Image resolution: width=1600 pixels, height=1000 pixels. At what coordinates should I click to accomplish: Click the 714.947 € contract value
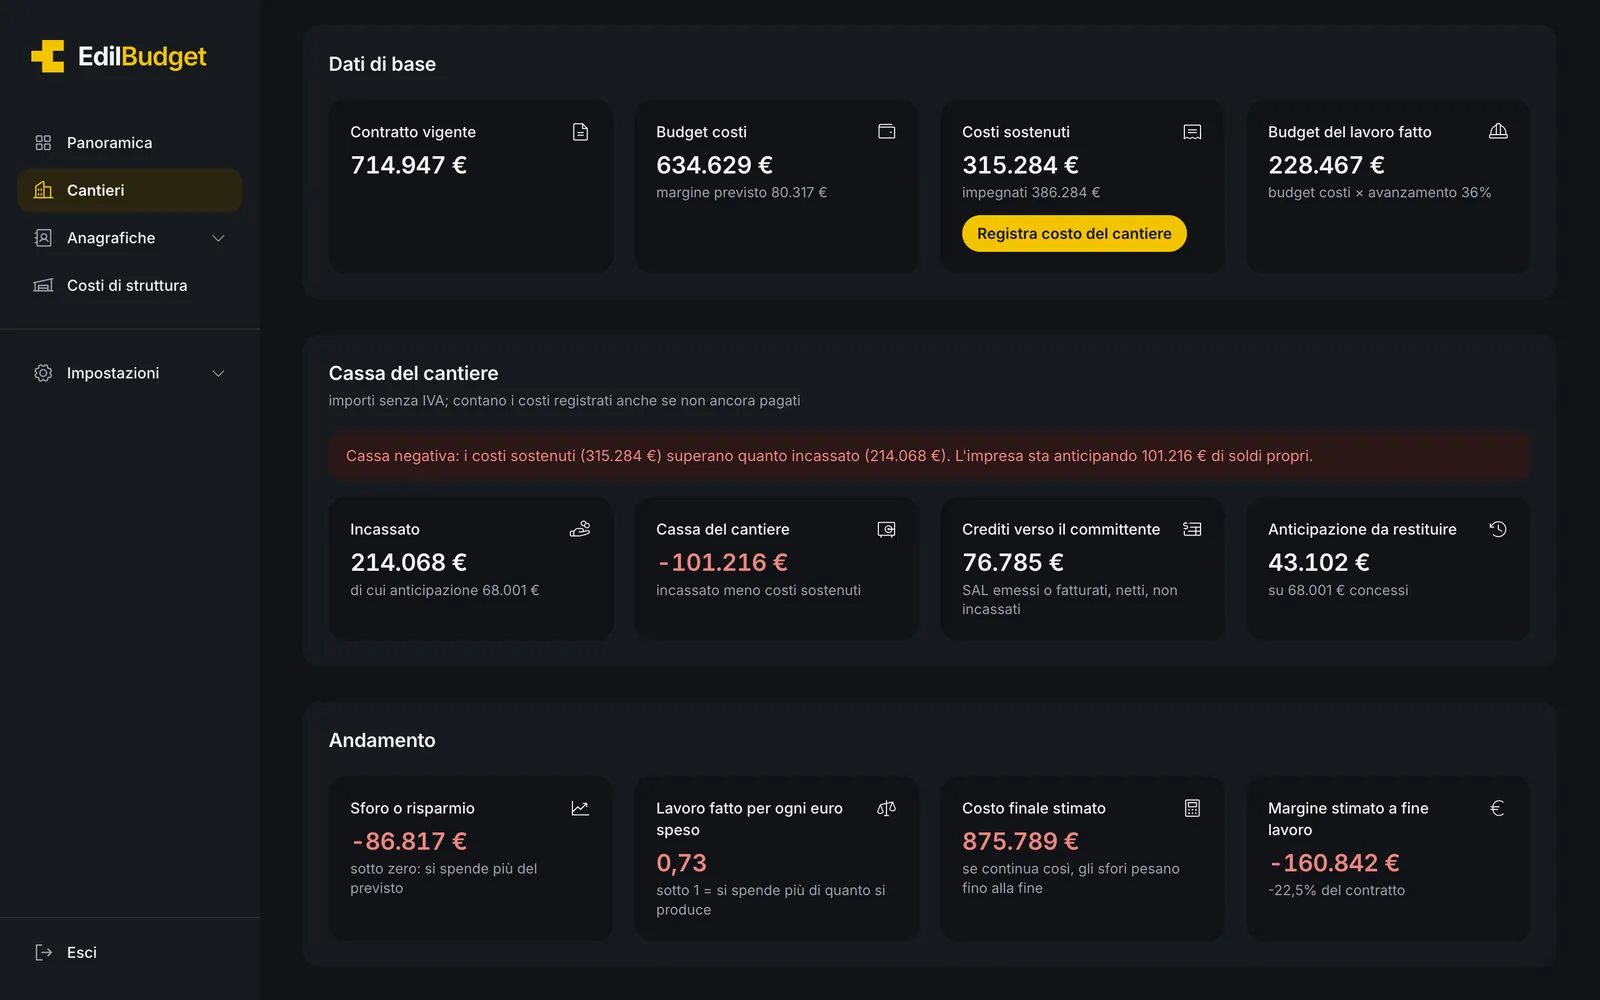(408, 165)
